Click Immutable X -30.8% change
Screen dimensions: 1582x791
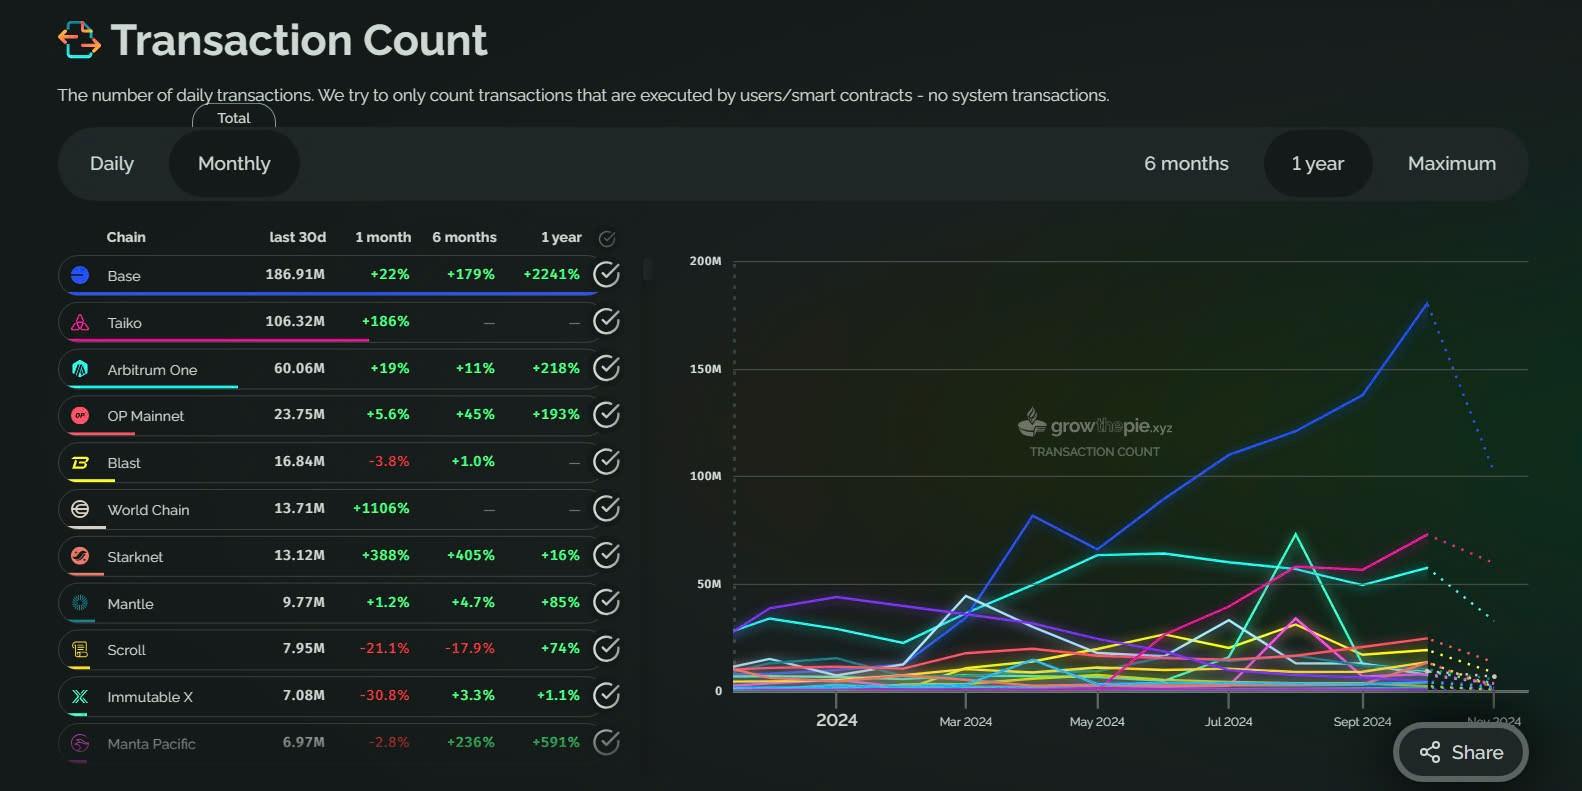click(x=385, y=695)
